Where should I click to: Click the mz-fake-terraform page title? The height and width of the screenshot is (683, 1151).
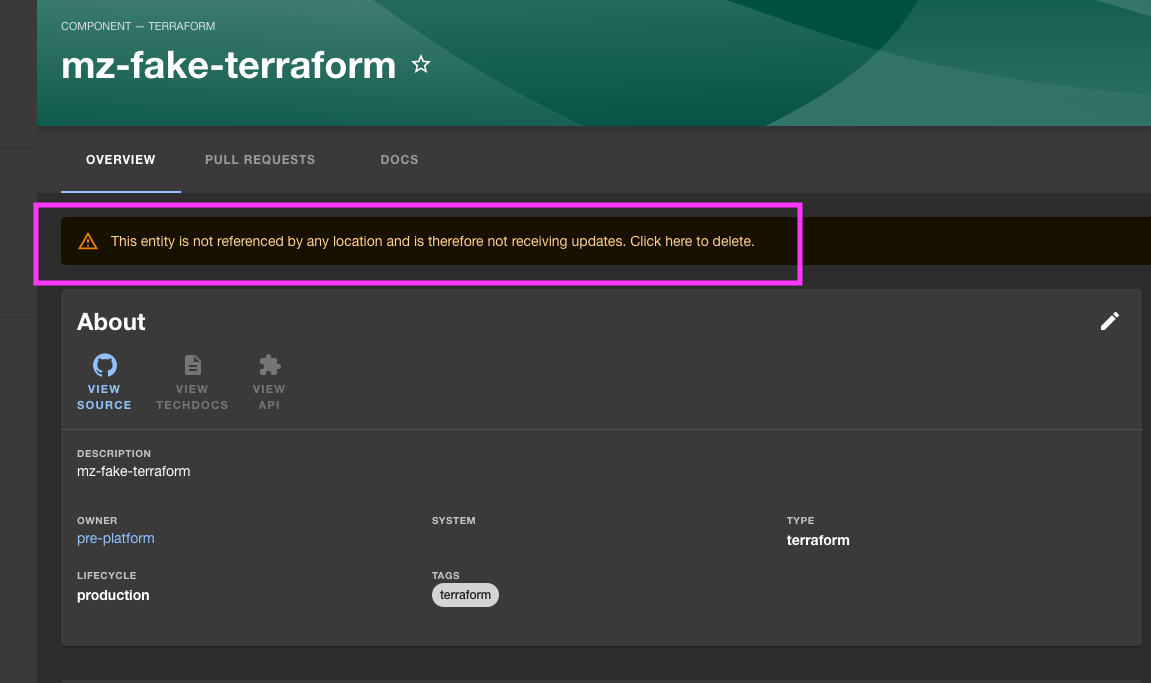click(x=228, y=66)
